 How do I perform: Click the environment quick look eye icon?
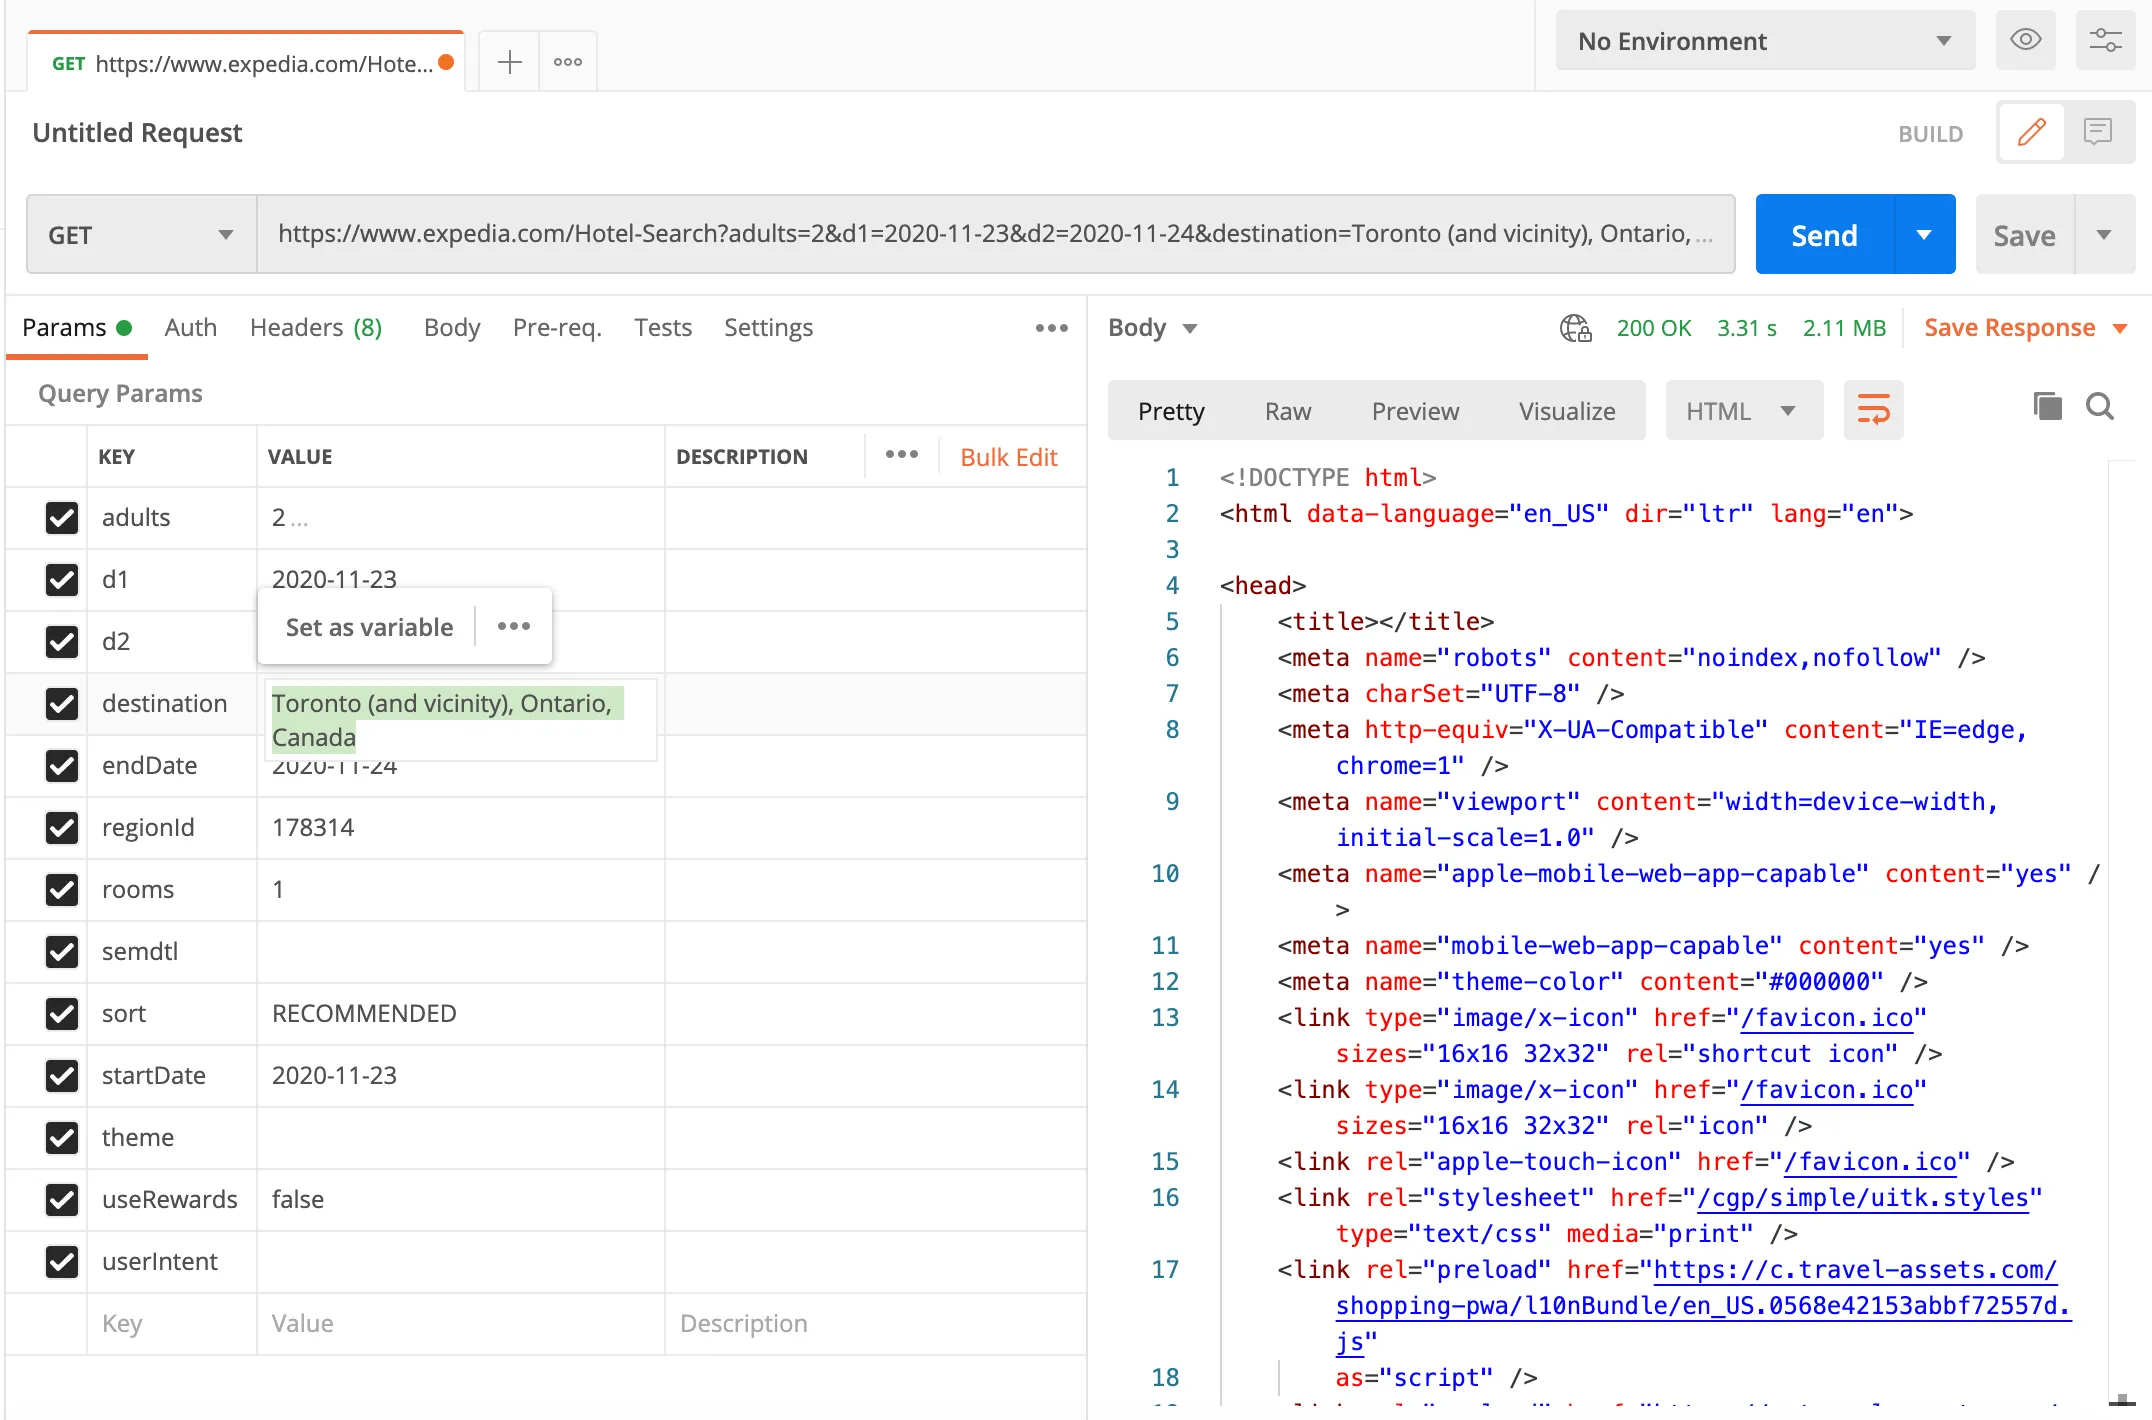[x=2025, y=40]
